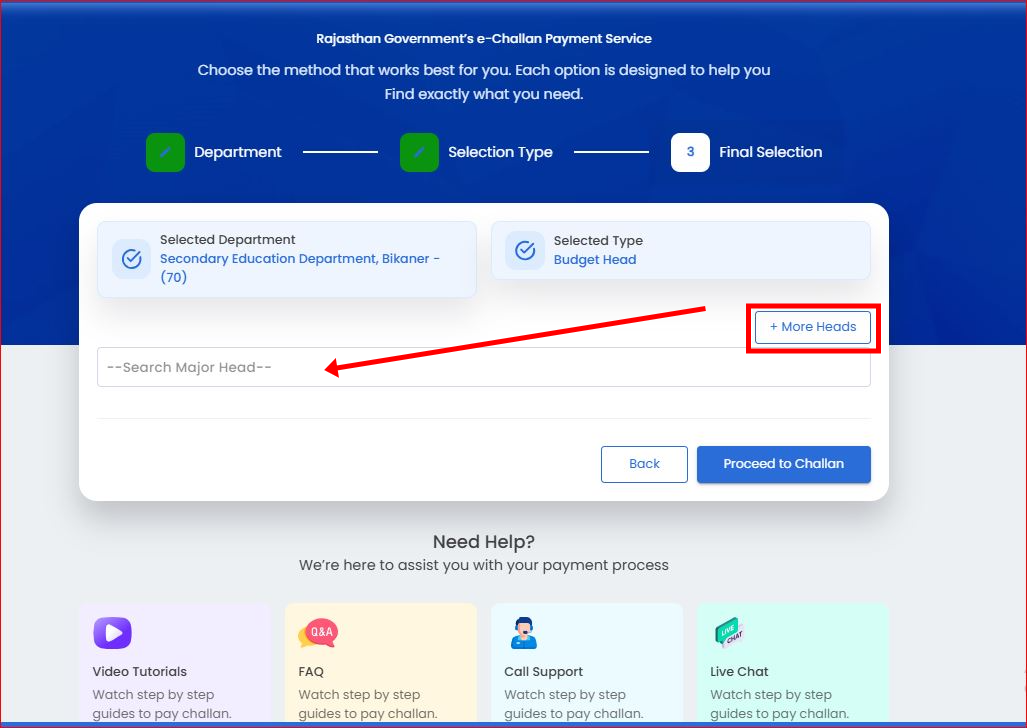Click the Selected Department label
This screenshot has height=728, width=1027.
[227, 240]
